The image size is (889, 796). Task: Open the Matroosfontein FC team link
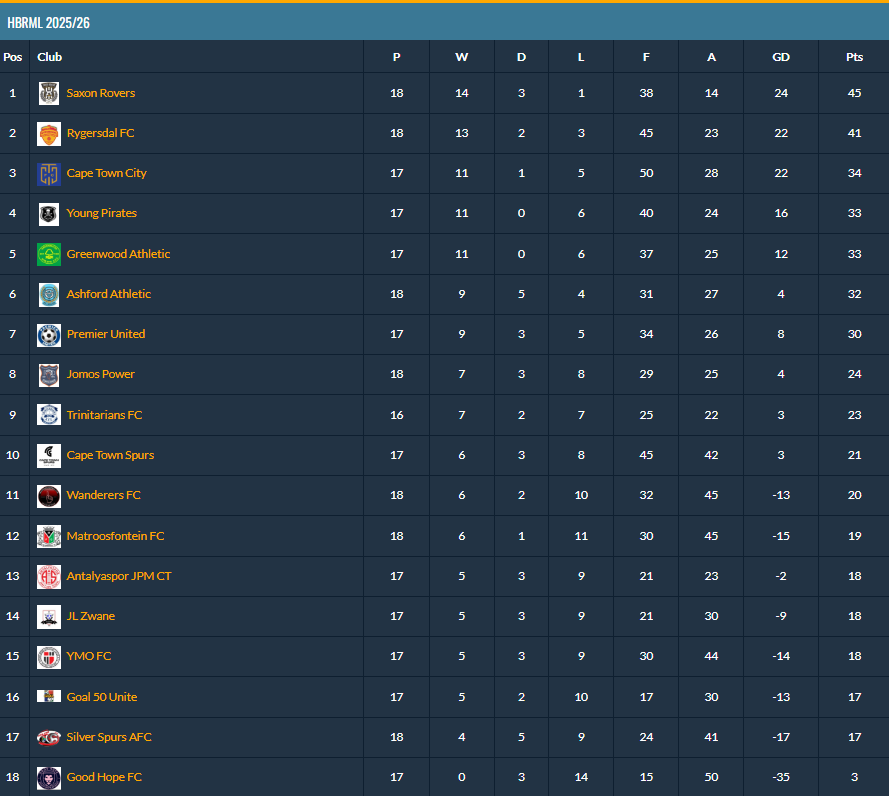point(115,536)
